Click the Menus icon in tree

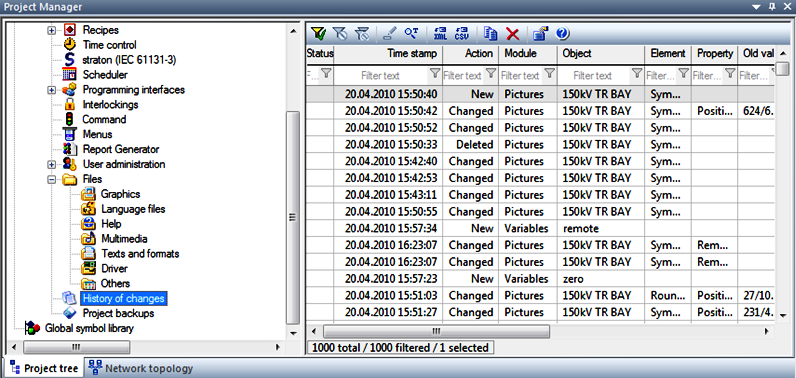tap(69, 134)
